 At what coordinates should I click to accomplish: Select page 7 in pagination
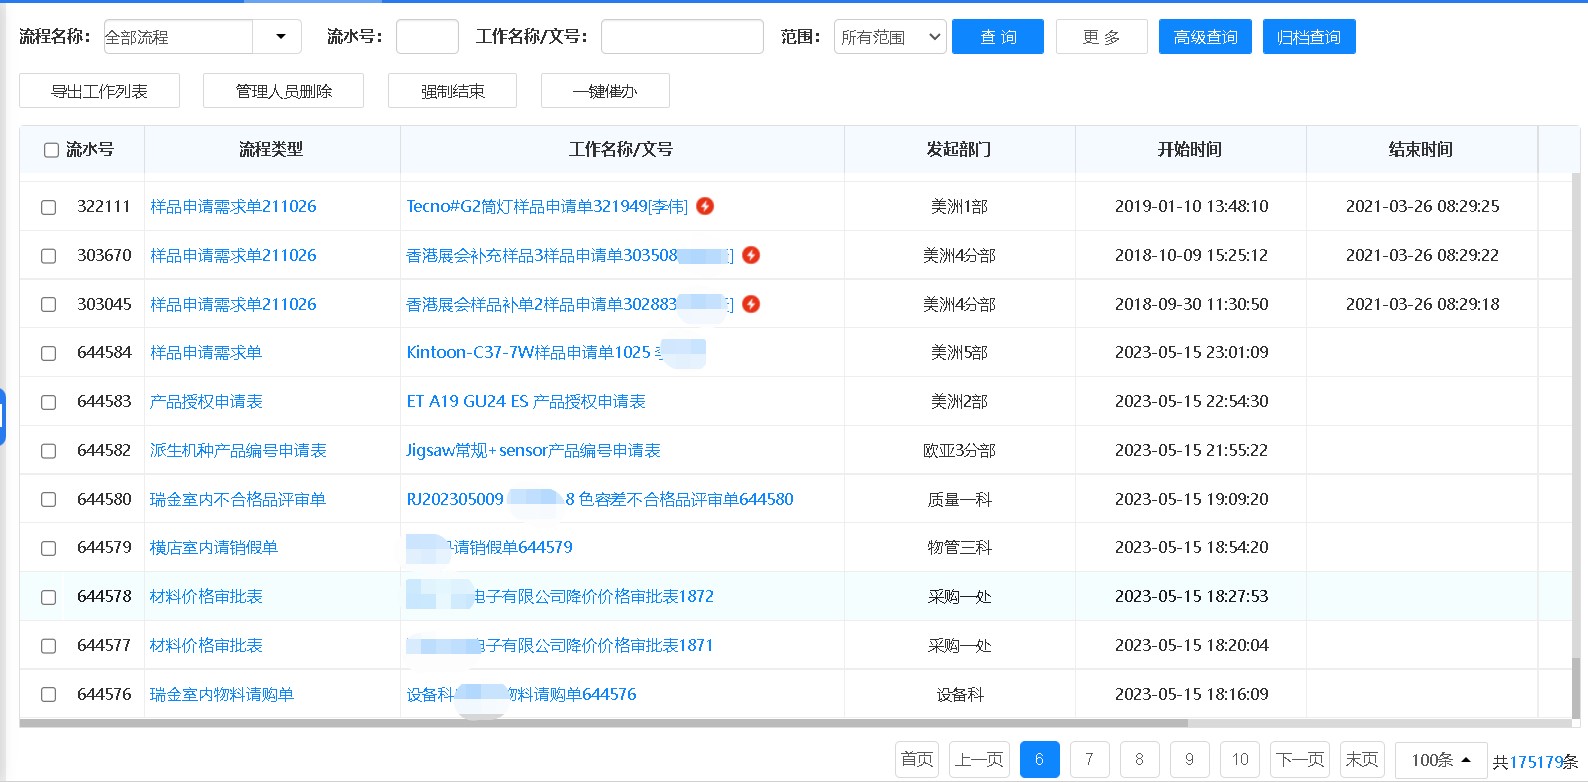1089,760
